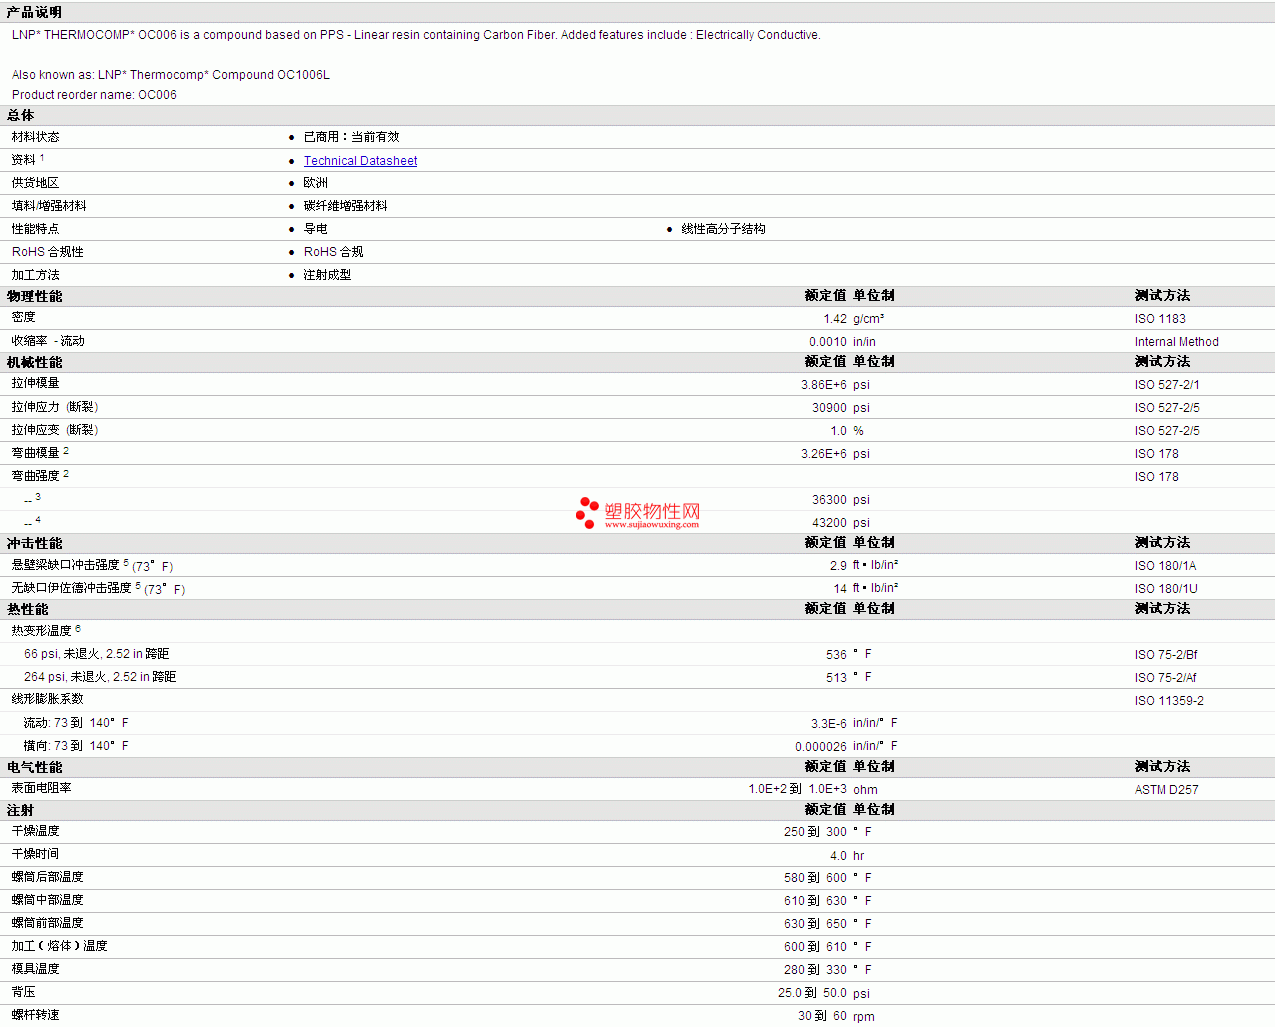Select ISO 1183 test method text
Viewport: 1275px width, 1027px height.
(1160, 319)
